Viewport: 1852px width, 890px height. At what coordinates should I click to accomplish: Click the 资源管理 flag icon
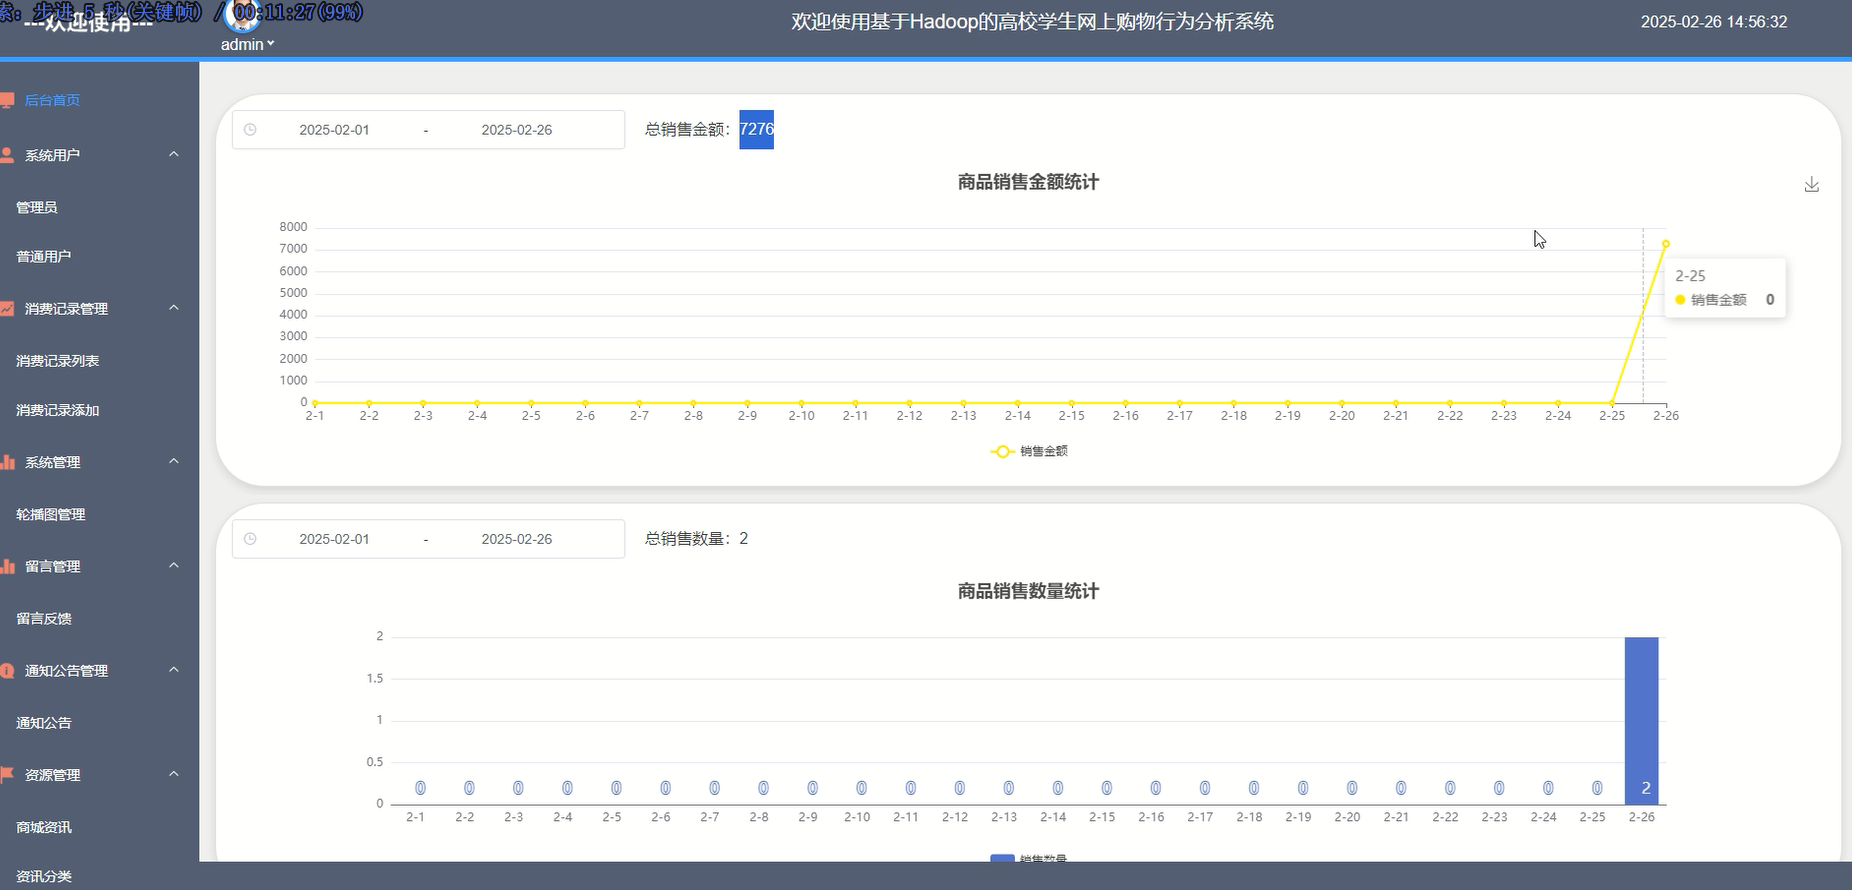coord(7,775)
